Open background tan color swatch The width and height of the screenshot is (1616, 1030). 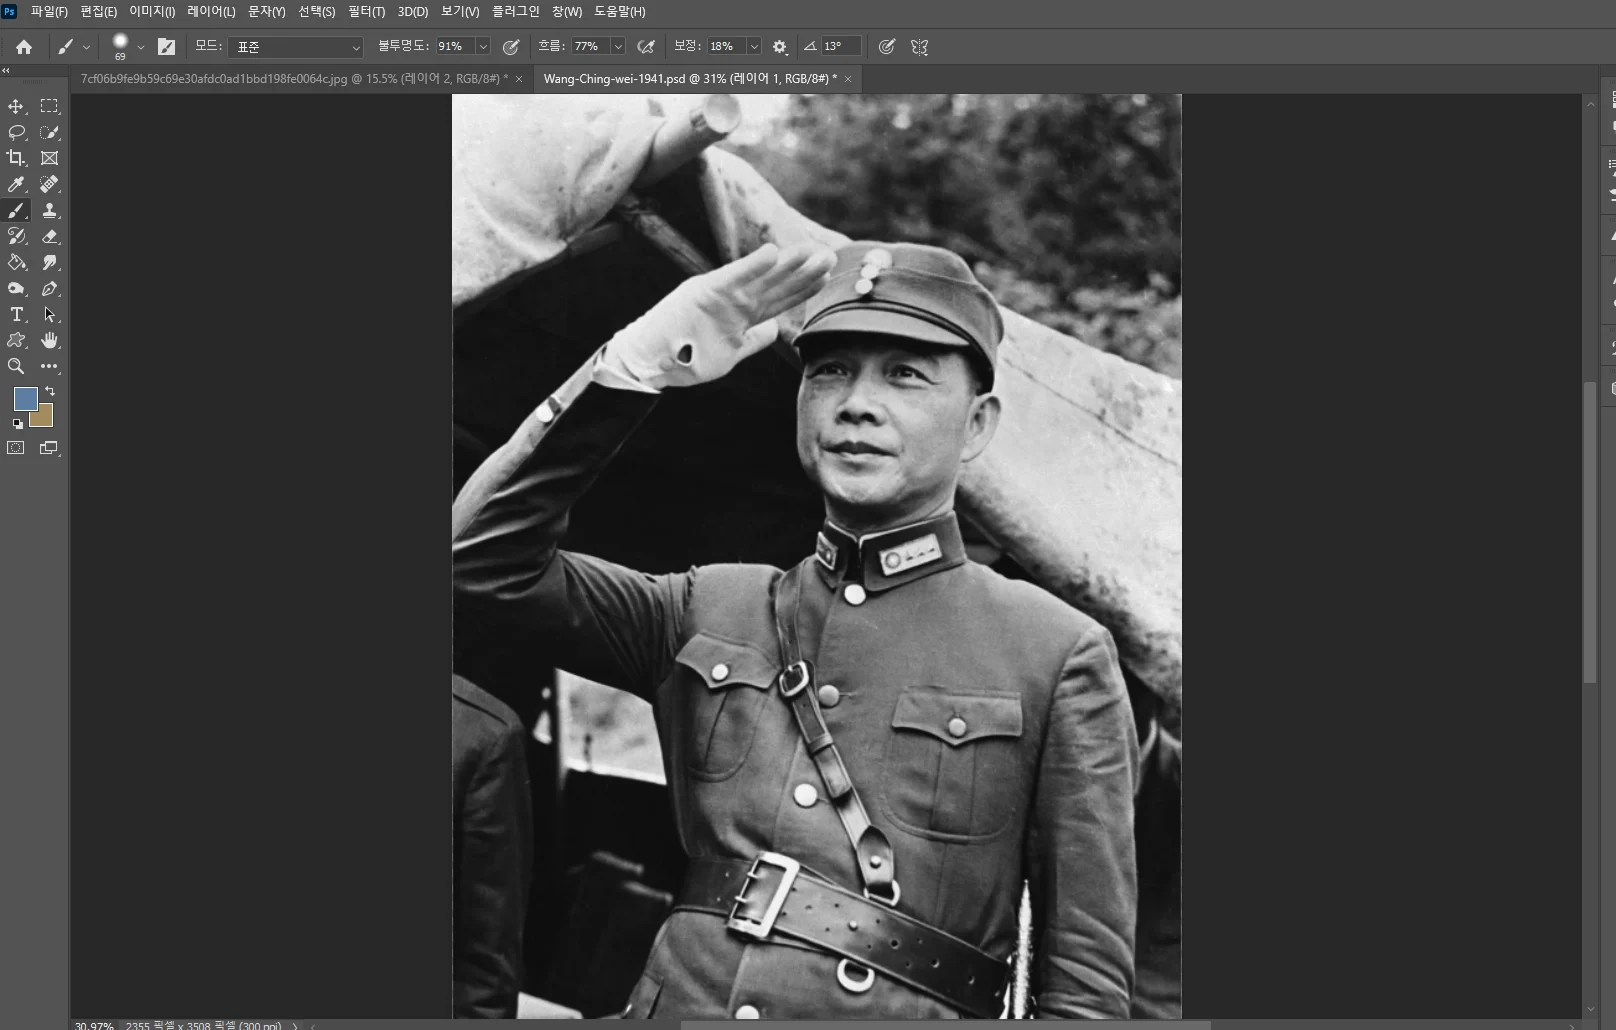pyautogui.click(x=43, y=417)
